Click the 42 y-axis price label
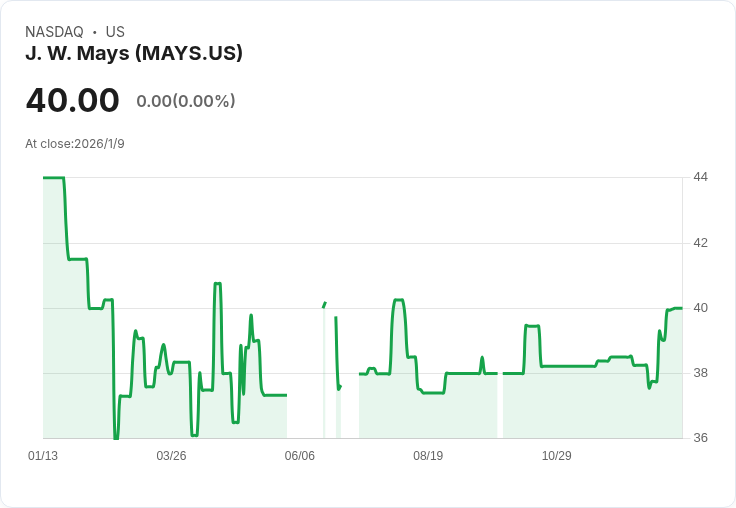Image resolution: width=736 pixels, height=508 pixels. pos(700,243)
